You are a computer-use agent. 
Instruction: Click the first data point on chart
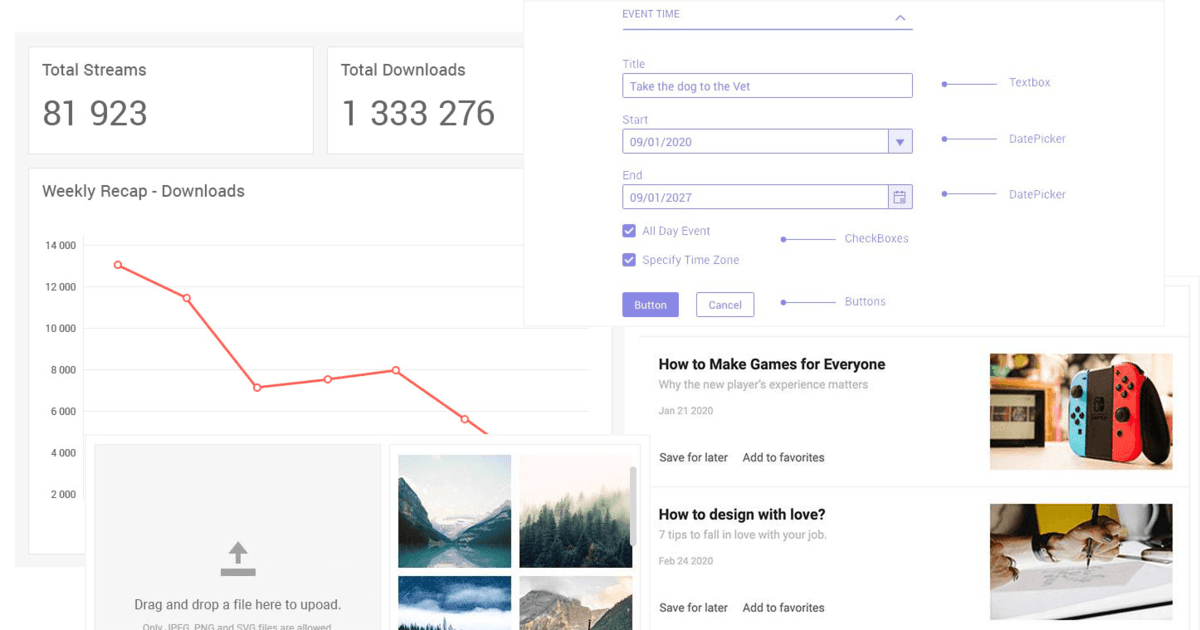[118, 265]
